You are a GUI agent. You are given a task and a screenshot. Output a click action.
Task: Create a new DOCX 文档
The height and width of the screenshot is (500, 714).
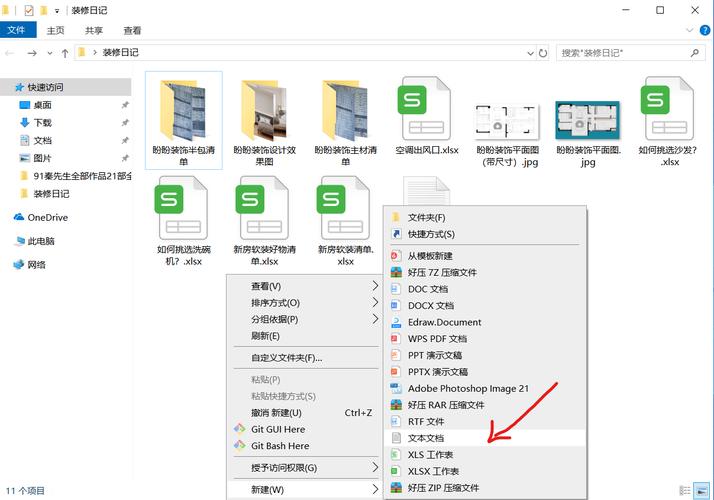coord(485,306)
